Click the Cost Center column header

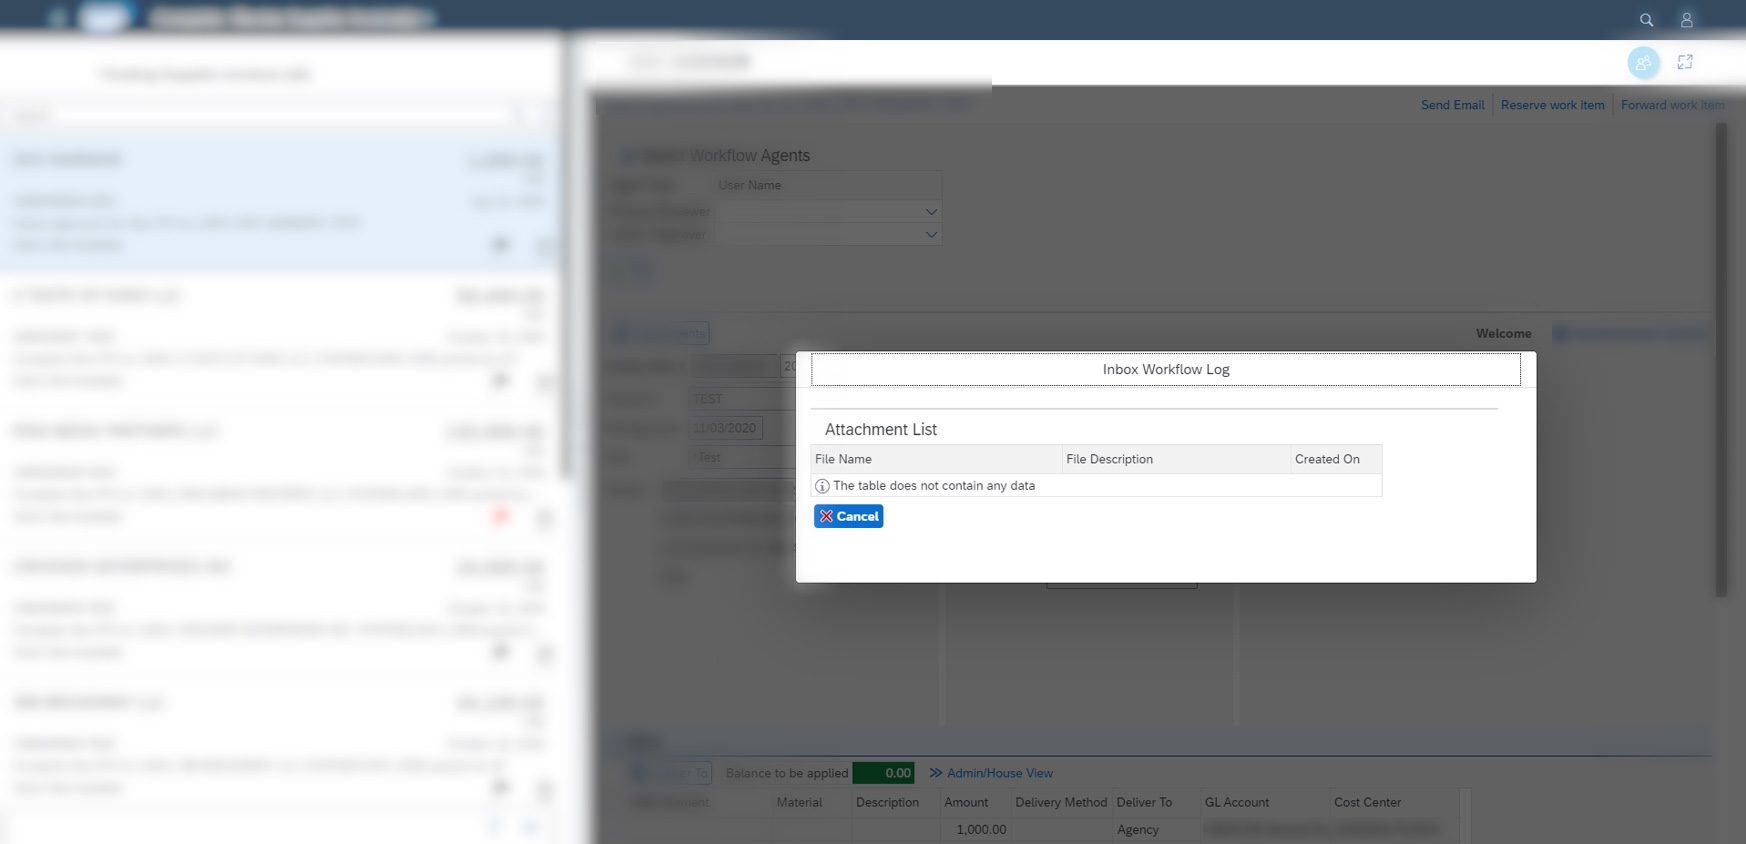tap(1395, 802)
